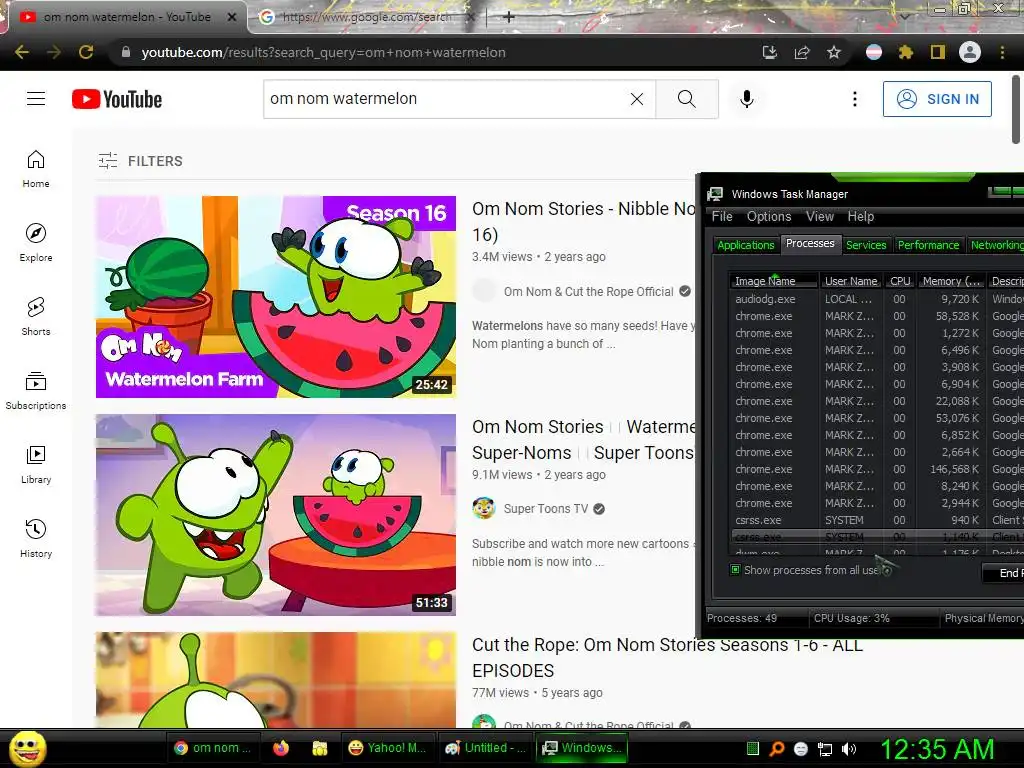The image size is (1024, 768).
Task: Open the Home sidebar icon
Action: pyautogui.click(x=36, y=168)
